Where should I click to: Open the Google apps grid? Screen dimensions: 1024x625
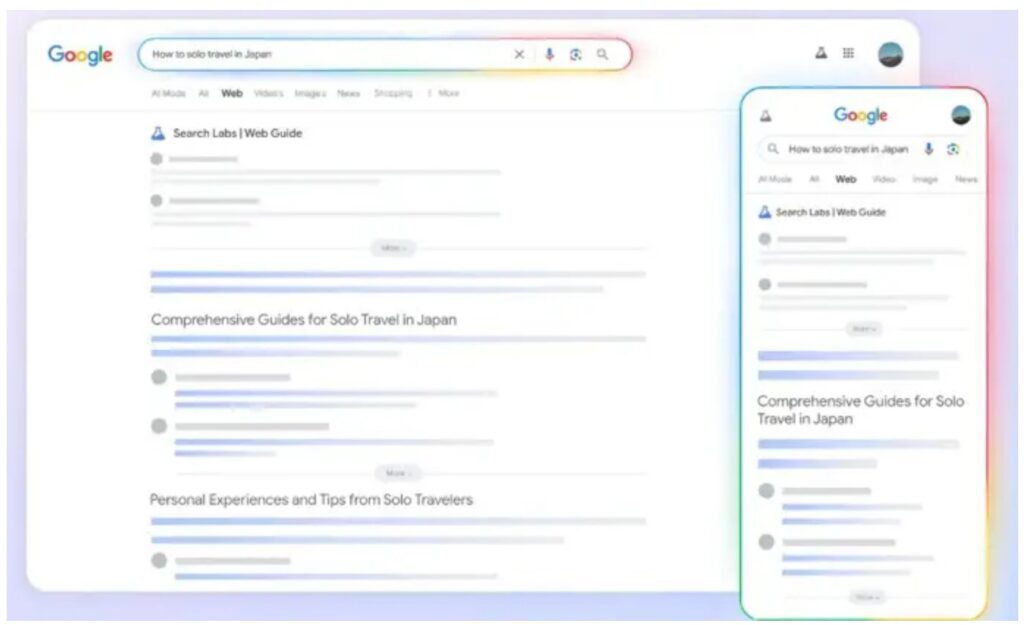pyautogui.click(x=848, y=54)
